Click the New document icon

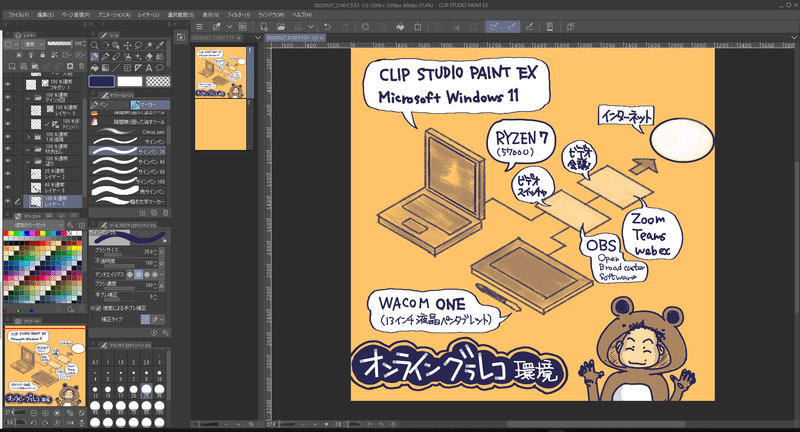pyautogui.click(x=264, y=27)
